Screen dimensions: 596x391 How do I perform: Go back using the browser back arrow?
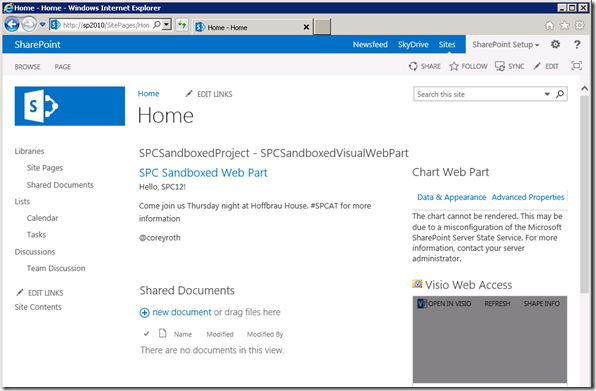(12, 25)
